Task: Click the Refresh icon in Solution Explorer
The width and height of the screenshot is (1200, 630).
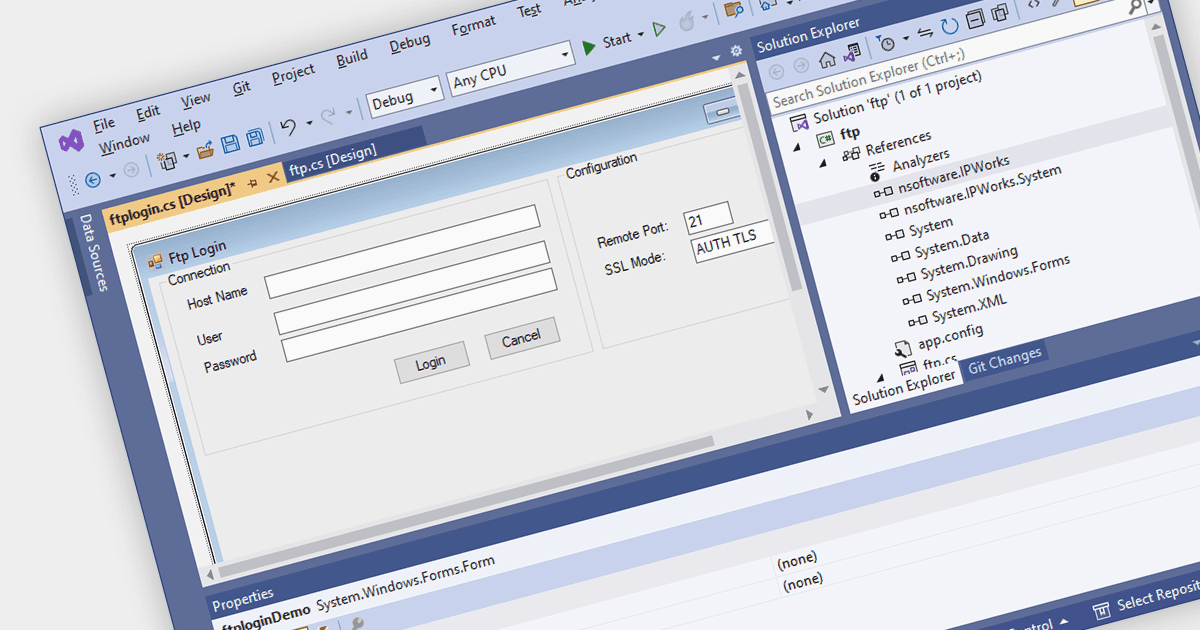Action: point(949,26)
